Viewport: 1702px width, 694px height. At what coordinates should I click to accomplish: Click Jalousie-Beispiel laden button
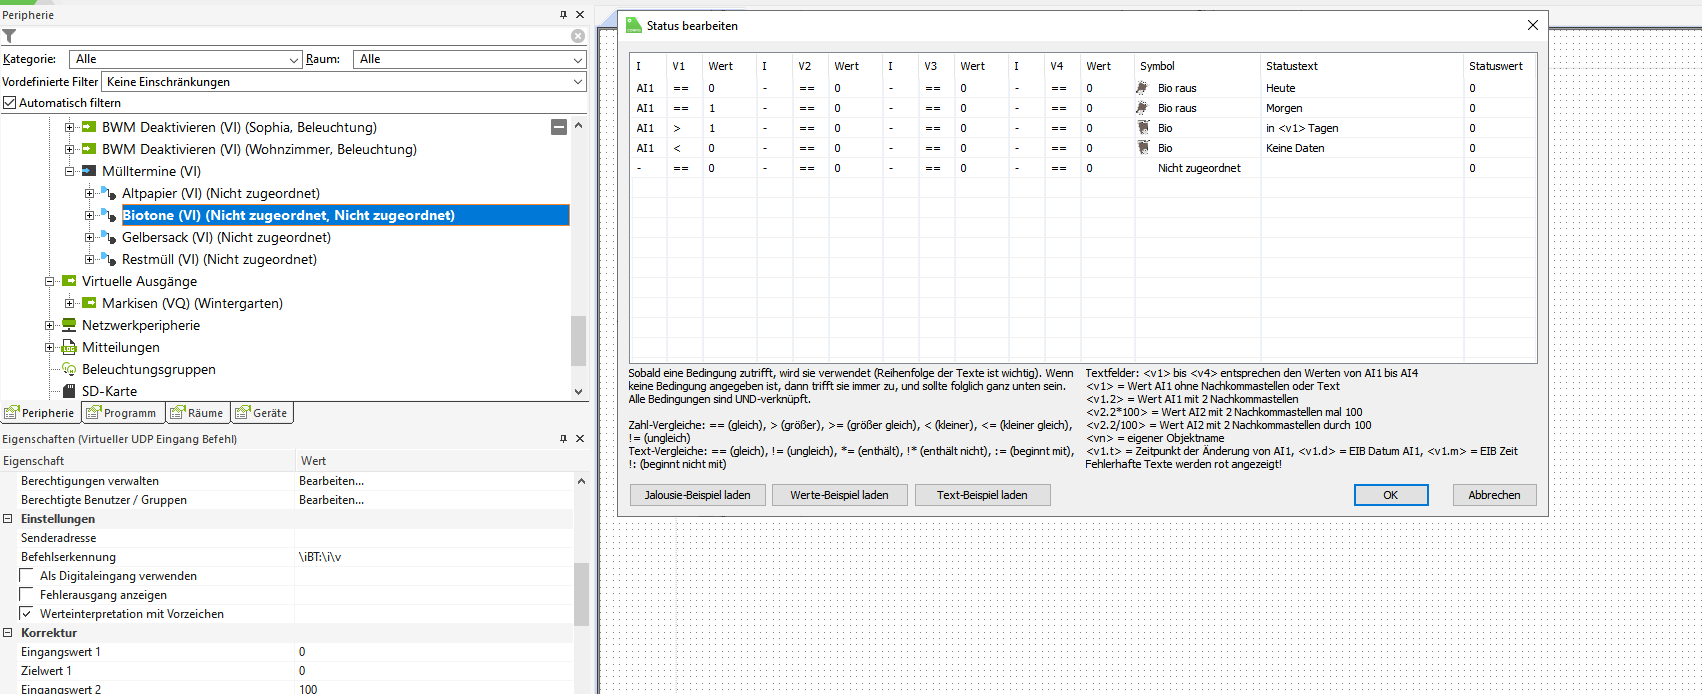click(697, 495)
